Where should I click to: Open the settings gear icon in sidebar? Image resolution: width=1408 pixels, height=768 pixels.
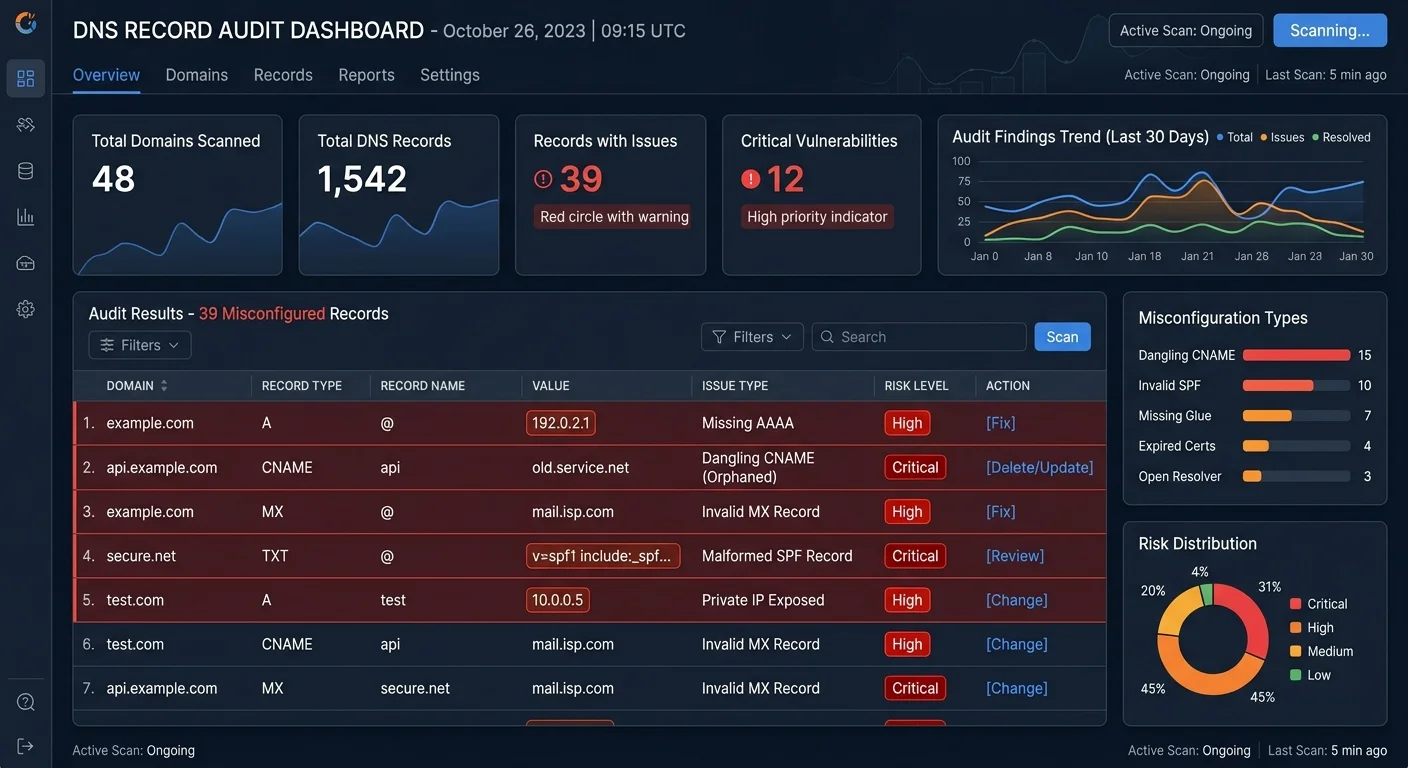click(26, 309)
